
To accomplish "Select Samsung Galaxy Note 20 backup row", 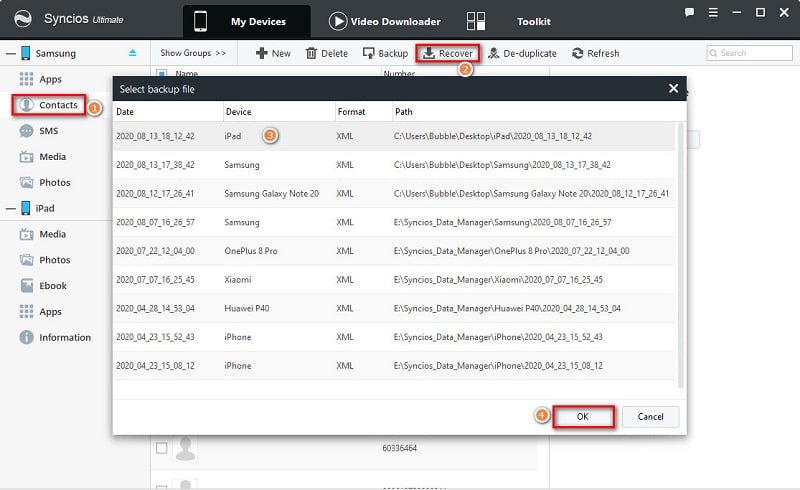I will tap(394, 193).
